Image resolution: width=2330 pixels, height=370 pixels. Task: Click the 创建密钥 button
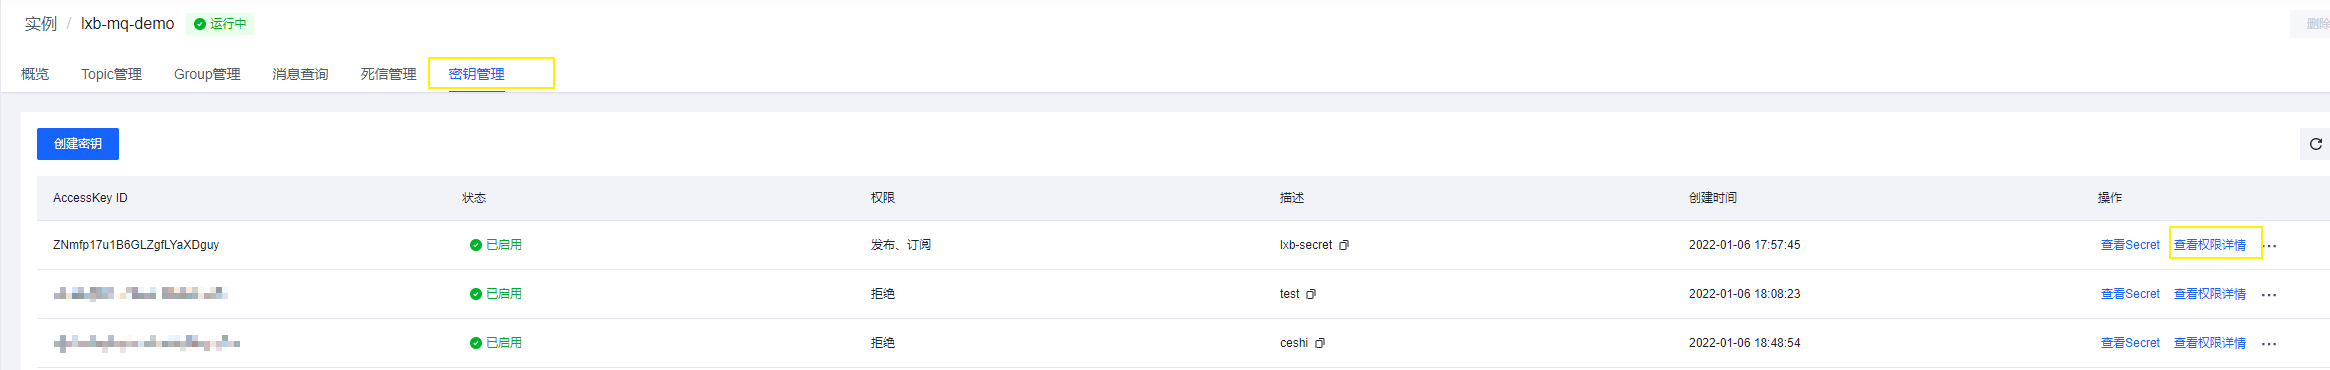tap(78, 144)
